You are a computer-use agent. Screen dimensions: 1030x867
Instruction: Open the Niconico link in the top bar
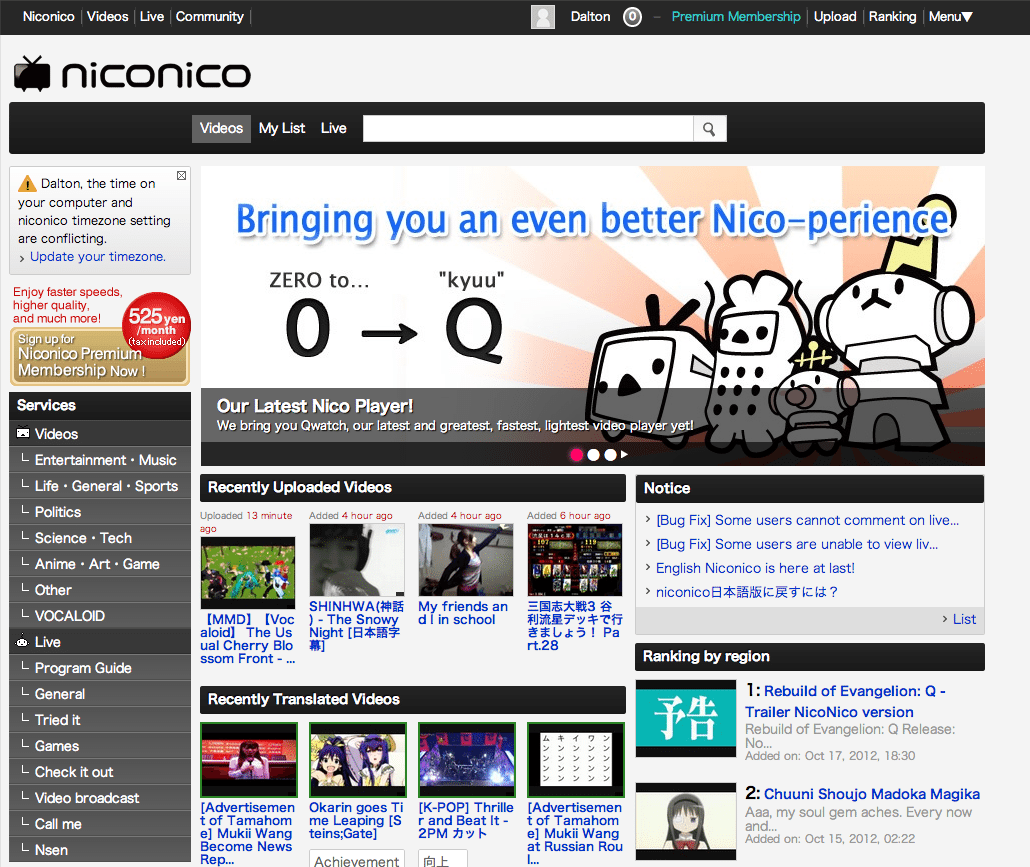point(49,17)
